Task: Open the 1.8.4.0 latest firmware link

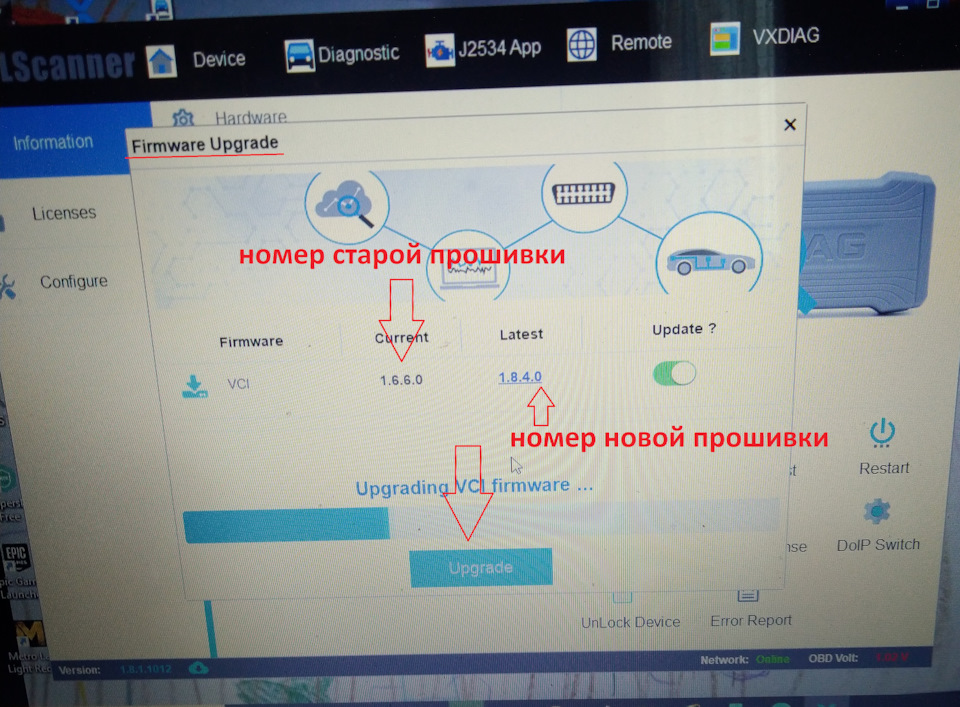Action: [x=521, y=378]
